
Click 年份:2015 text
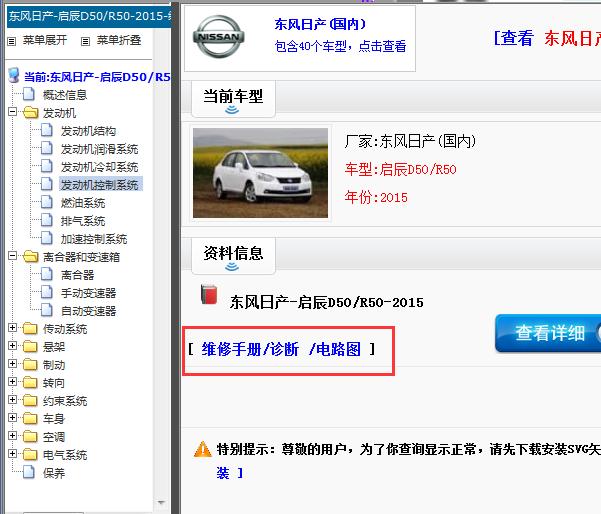point(376,197)
